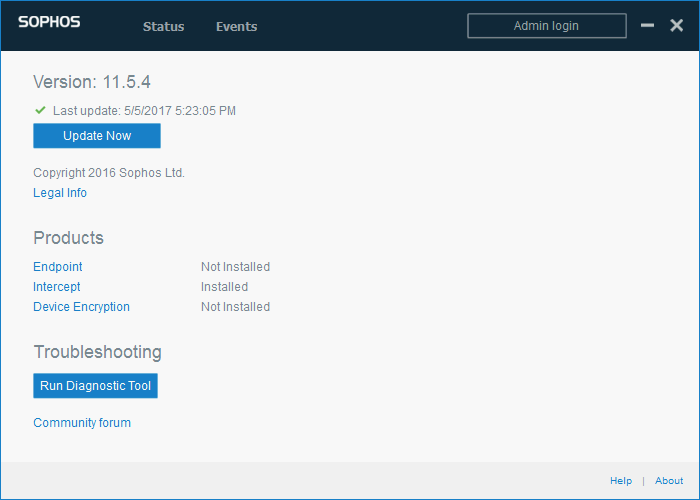Select the Products heading
Image resolution: width=700 pixels, height=500 pixels.
[68, 238]
